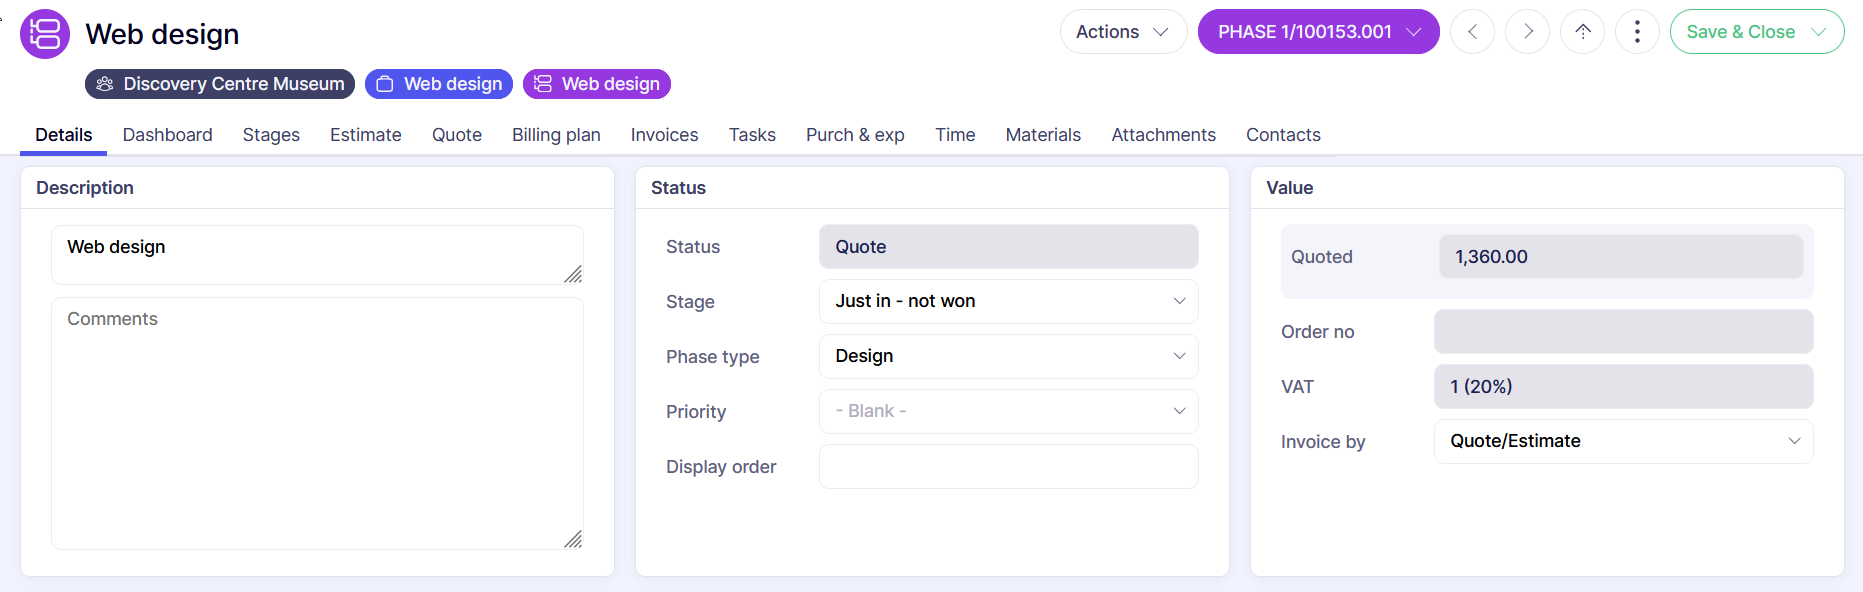Open the PHASE 1/100153.001 dropdown

1318,32
